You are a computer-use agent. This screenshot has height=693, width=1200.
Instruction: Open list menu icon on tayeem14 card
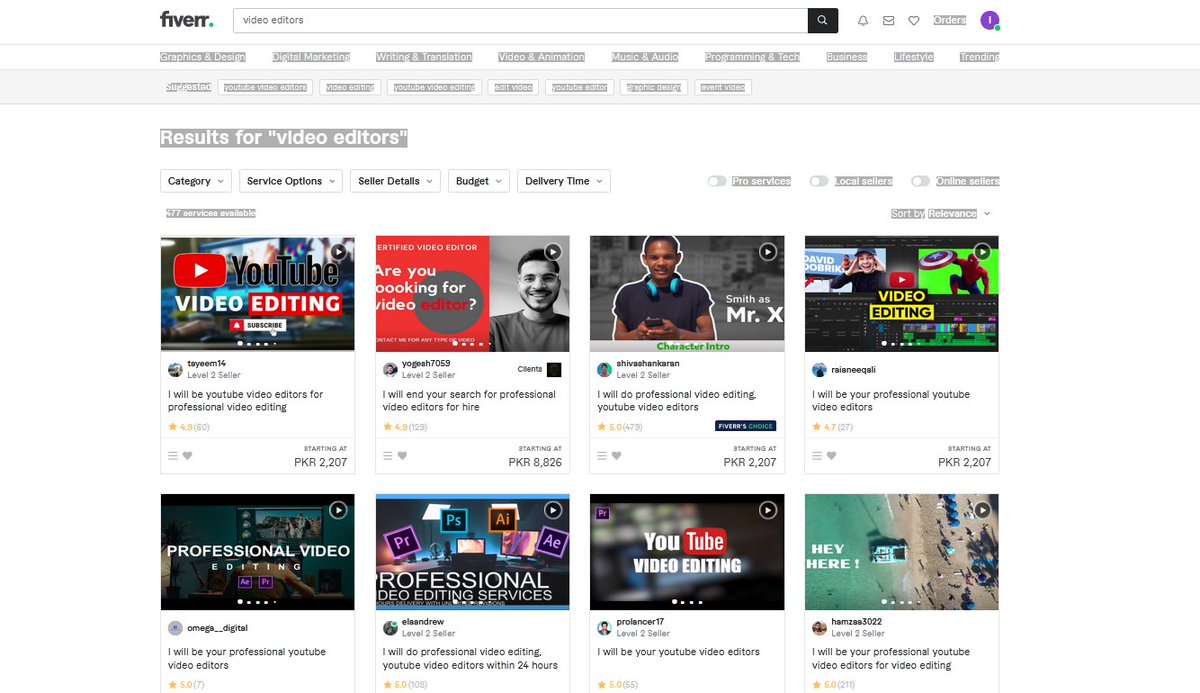173,456
